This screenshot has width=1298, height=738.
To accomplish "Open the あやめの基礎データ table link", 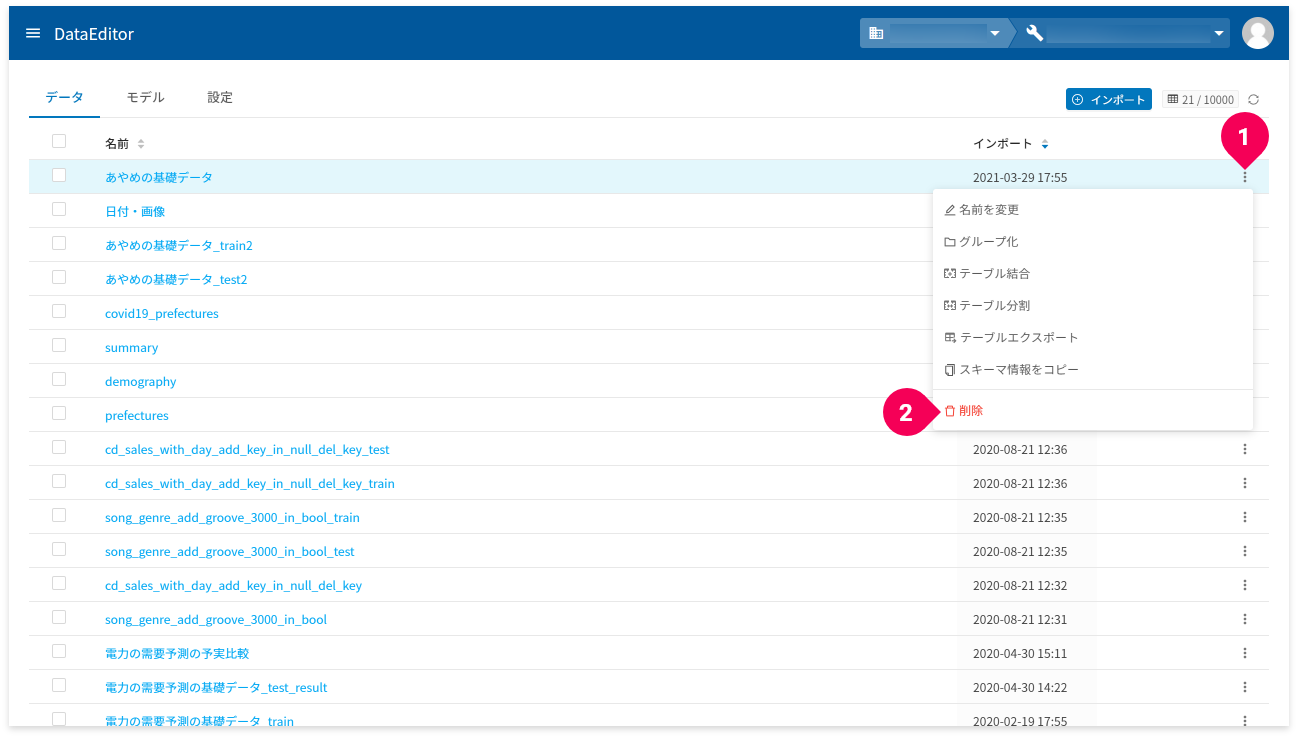I will pos(159,177).
